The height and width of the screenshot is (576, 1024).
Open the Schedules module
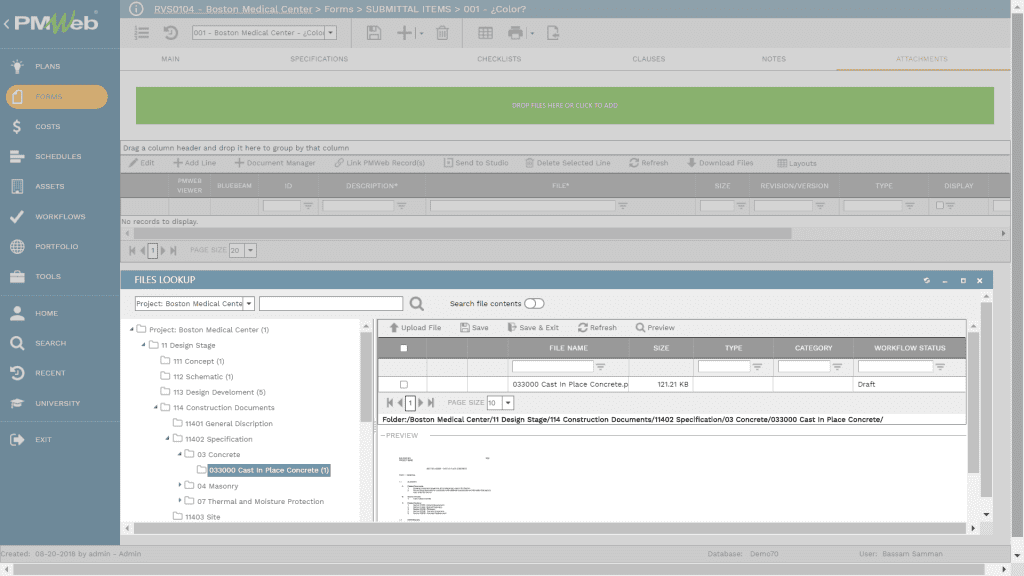pyautogui.click(x=57, y=156)
